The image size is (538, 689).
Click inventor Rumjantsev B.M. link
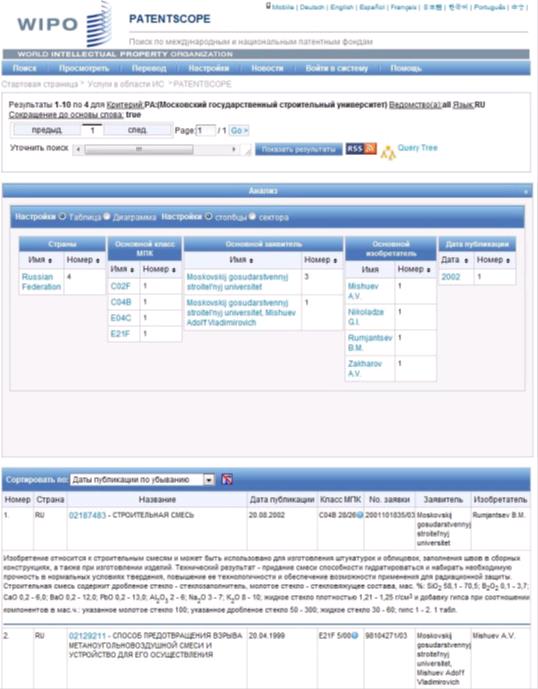(x=370, y=343)
